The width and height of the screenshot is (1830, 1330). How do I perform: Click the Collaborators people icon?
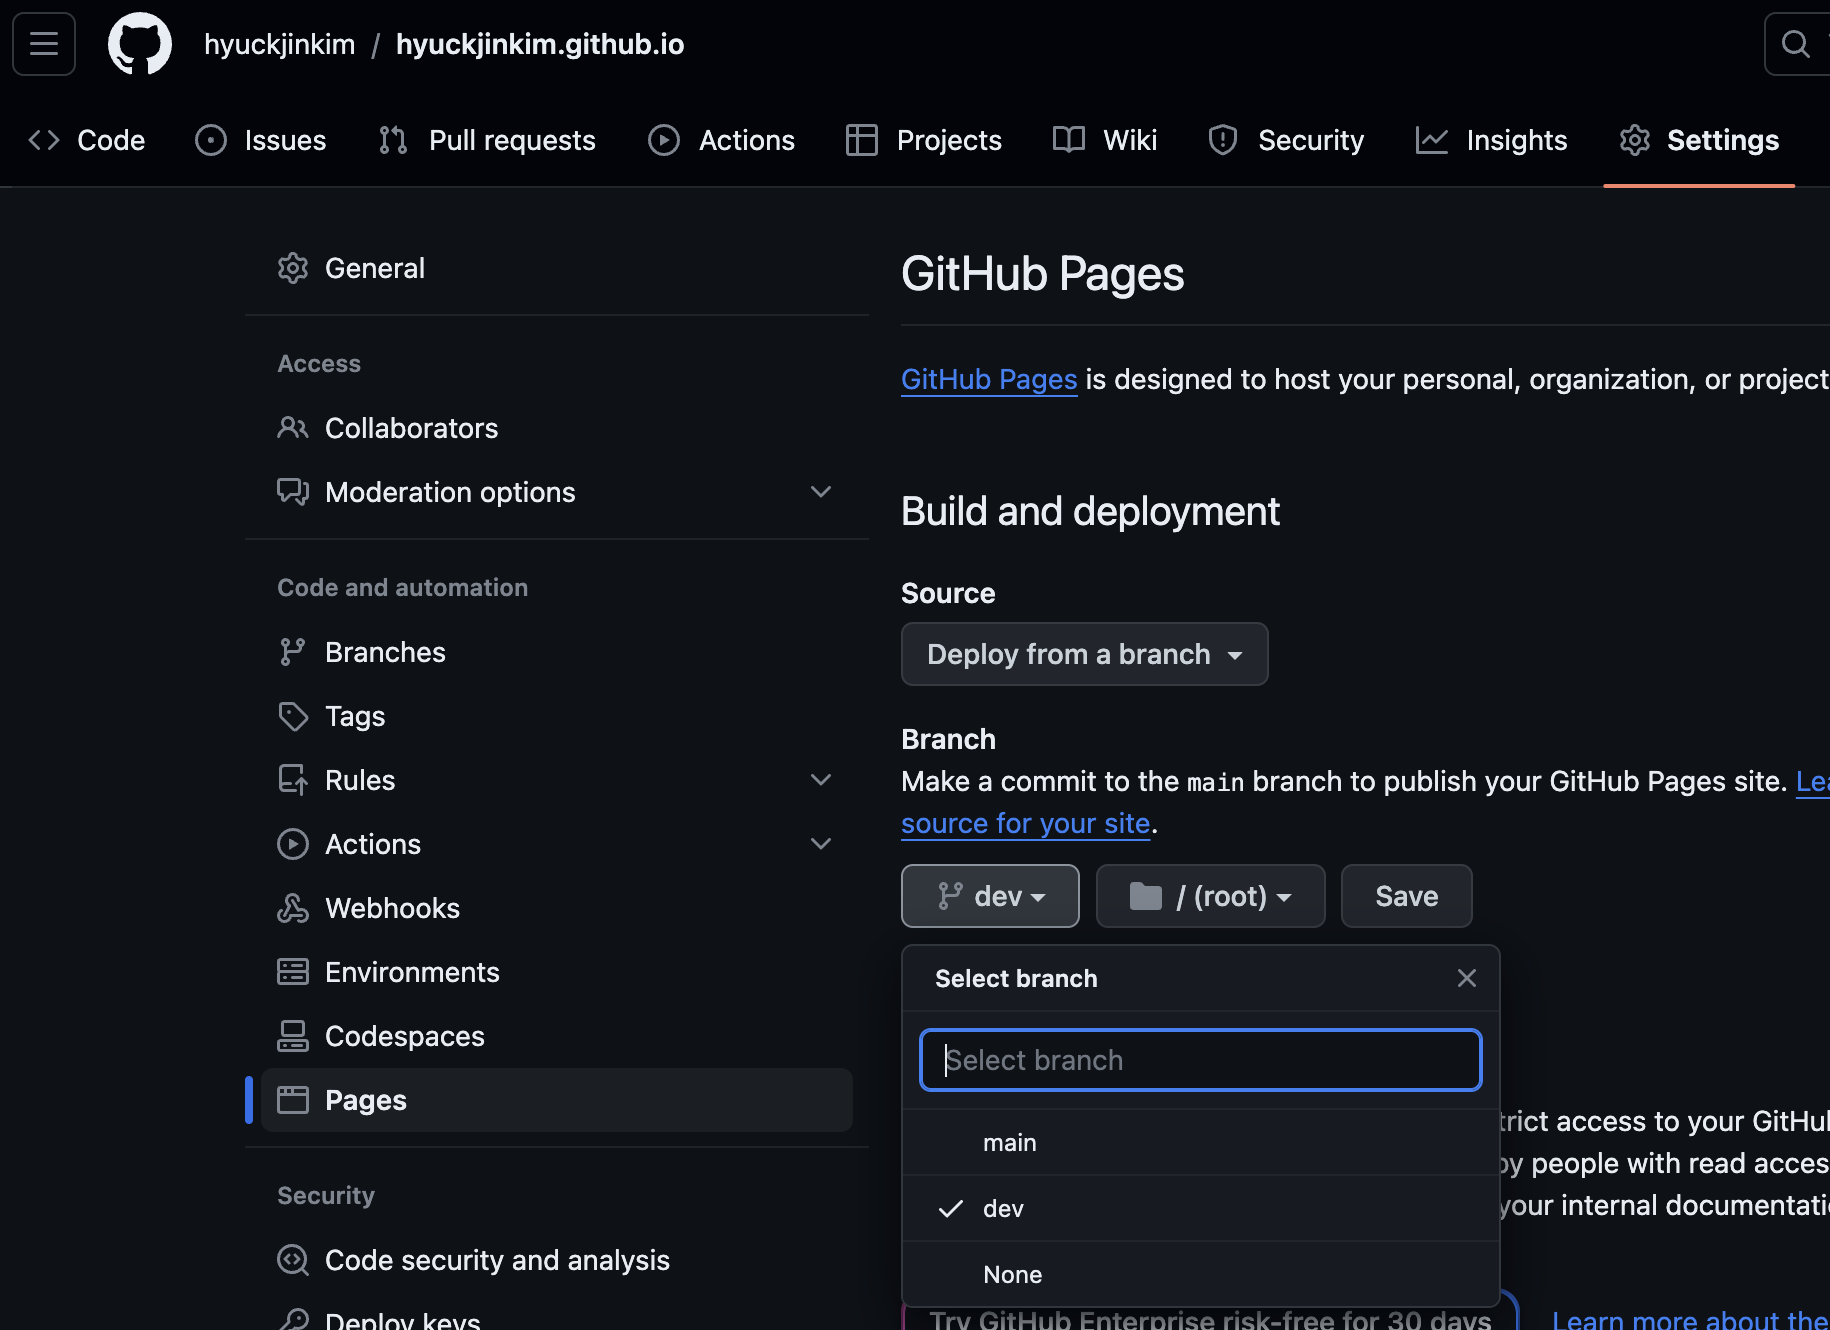[293, 428]
